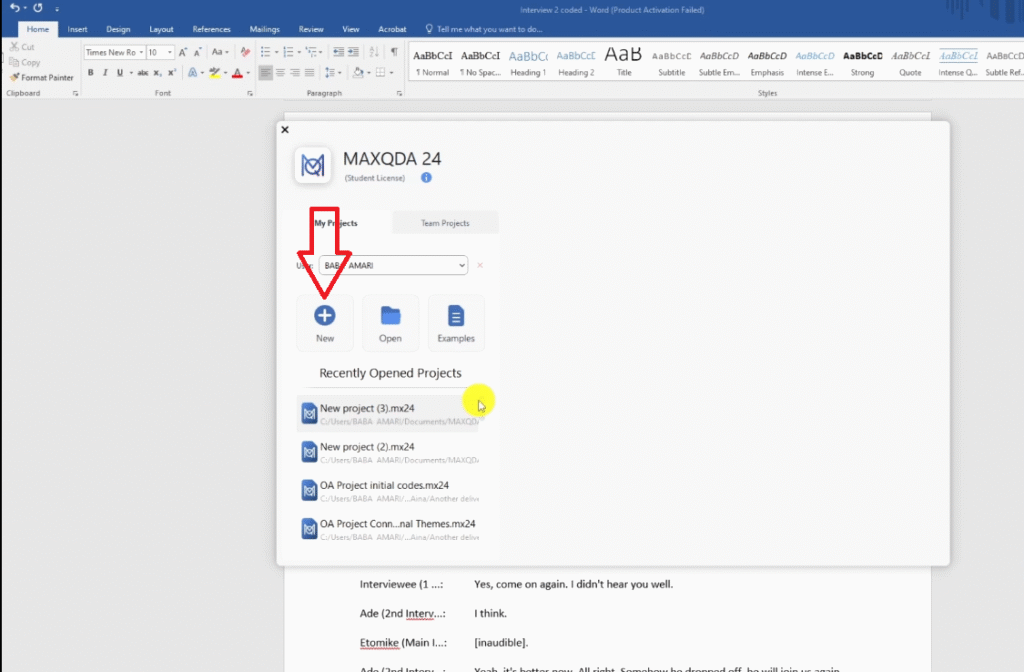The height and width of the screenshot is (672, 1024).
Task: Open the Times New Roman font dropdown
Action: tap(141, 52)
